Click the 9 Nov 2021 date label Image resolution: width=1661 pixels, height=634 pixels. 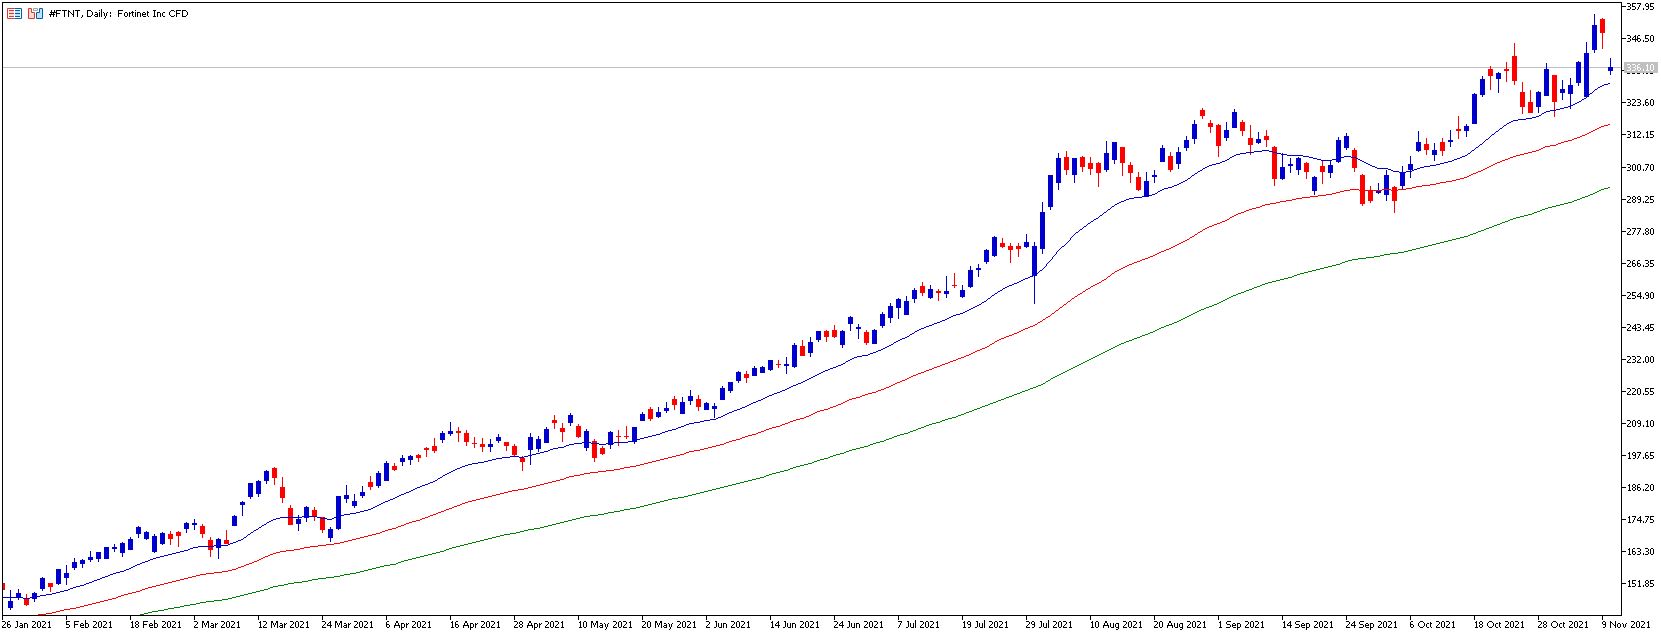[x=1627, y=624]
